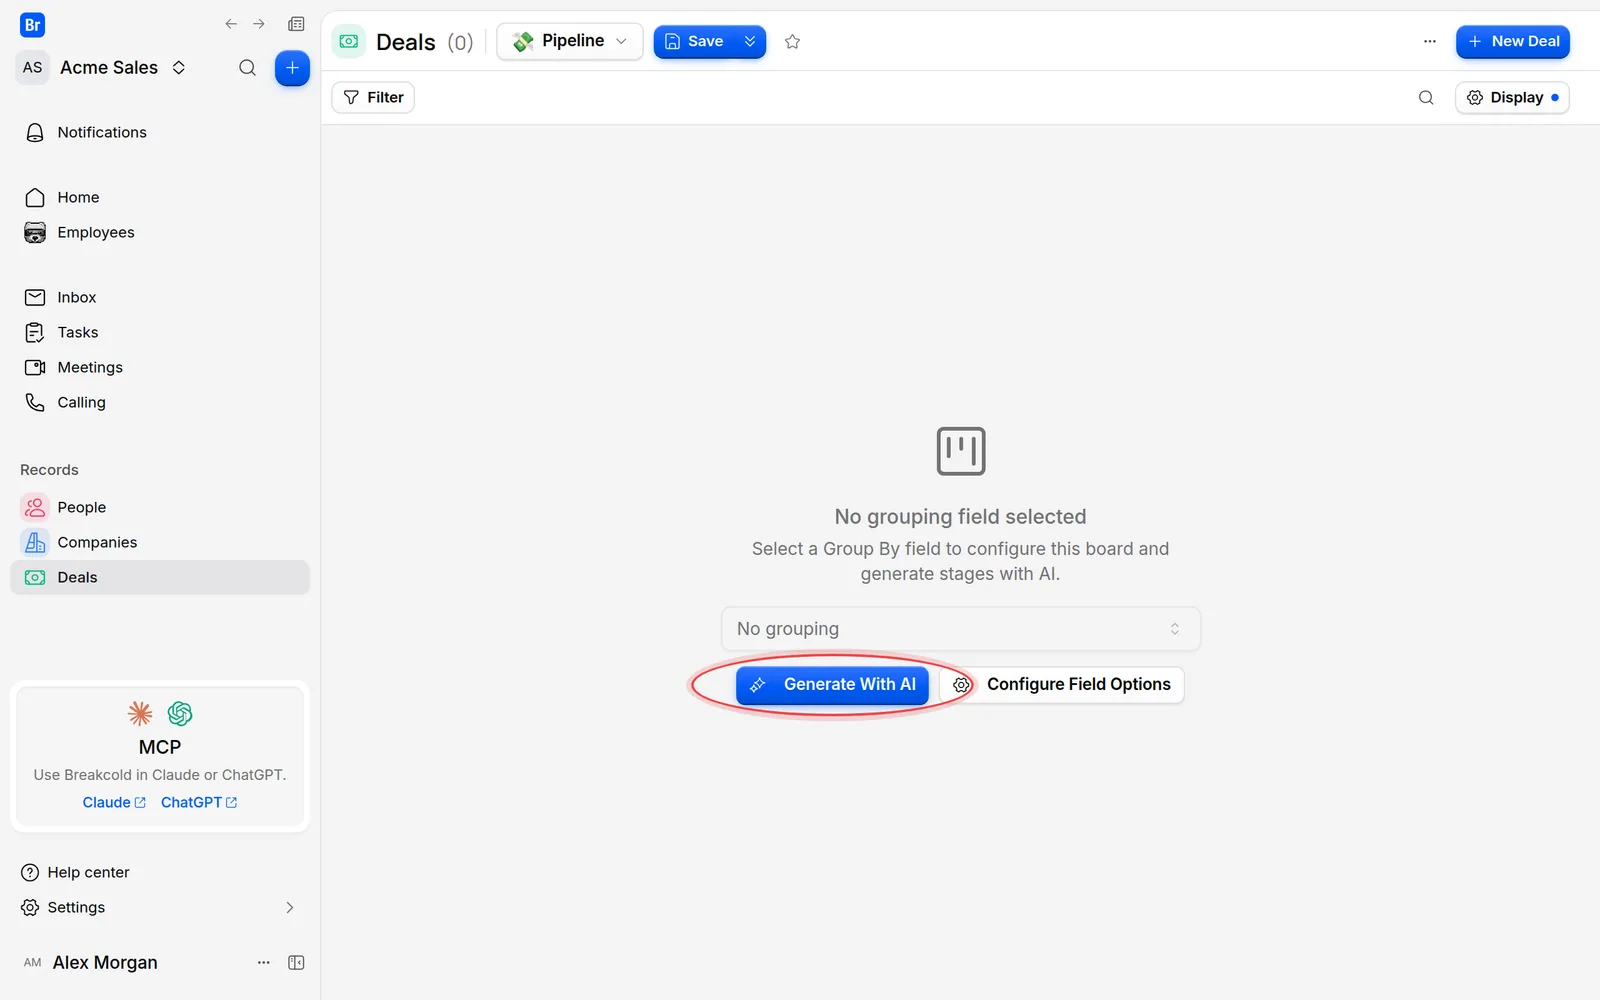Viewport: 1600px width, 1000px height.
Task: Click New Deal
Action: (1512, 41)
